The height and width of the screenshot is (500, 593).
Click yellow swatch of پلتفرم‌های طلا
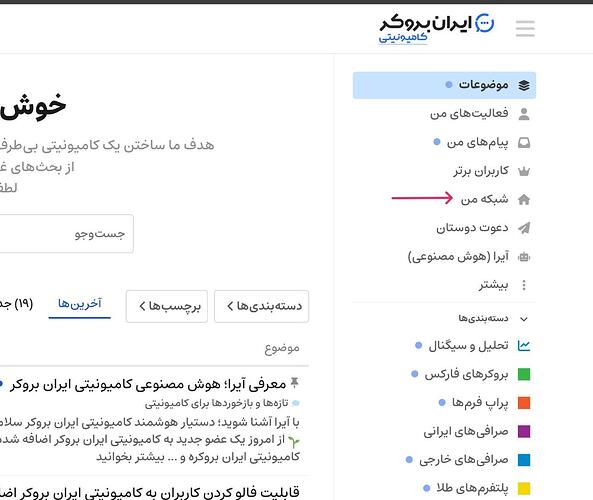524,488
